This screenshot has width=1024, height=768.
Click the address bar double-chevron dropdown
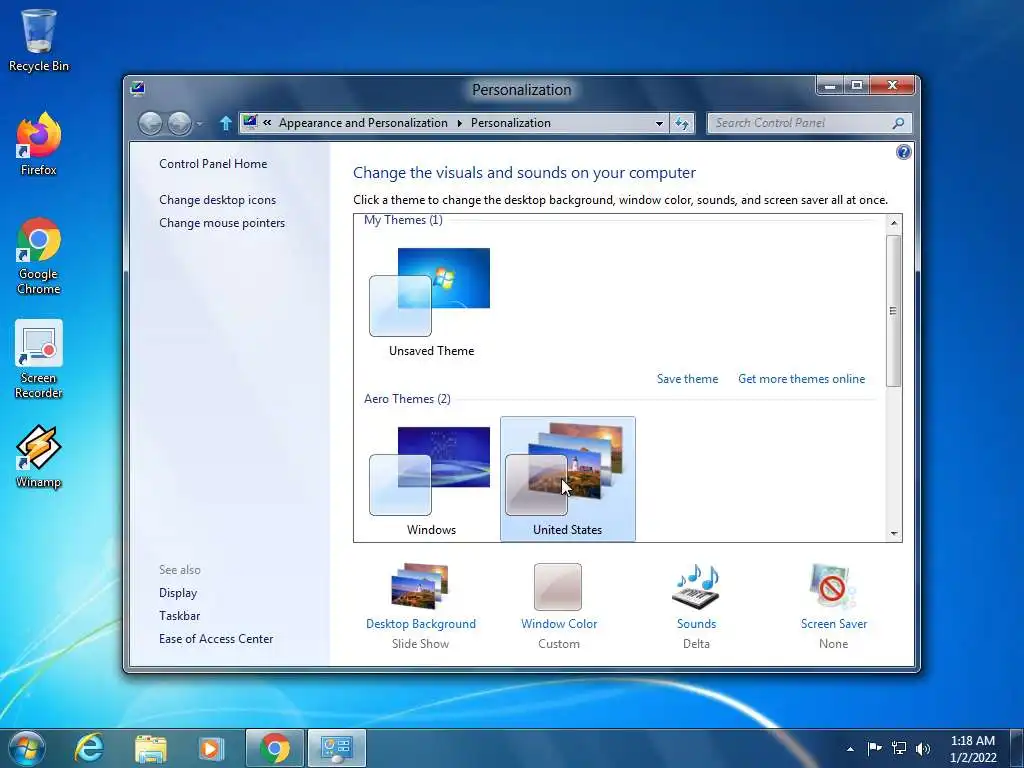tap(267, 123)
